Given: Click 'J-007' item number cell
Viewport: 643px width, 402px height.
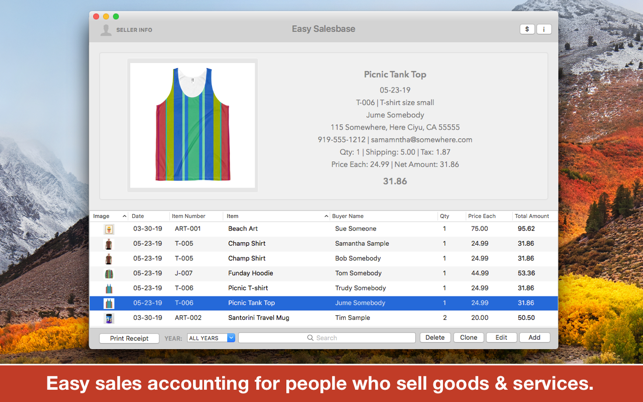Looking at the screenshot, I should point(184,273).
